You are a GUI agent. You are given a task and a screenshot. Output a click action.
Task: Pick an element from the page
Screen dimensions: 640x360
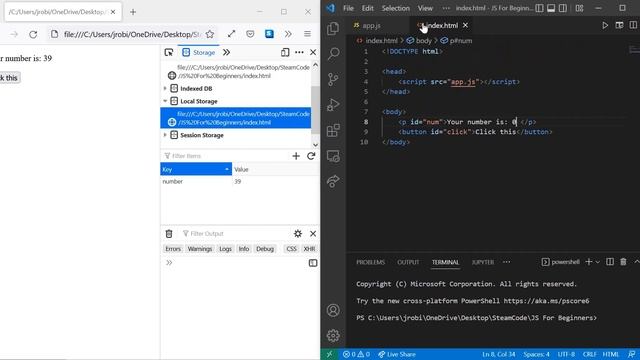(x=169, y=52)
